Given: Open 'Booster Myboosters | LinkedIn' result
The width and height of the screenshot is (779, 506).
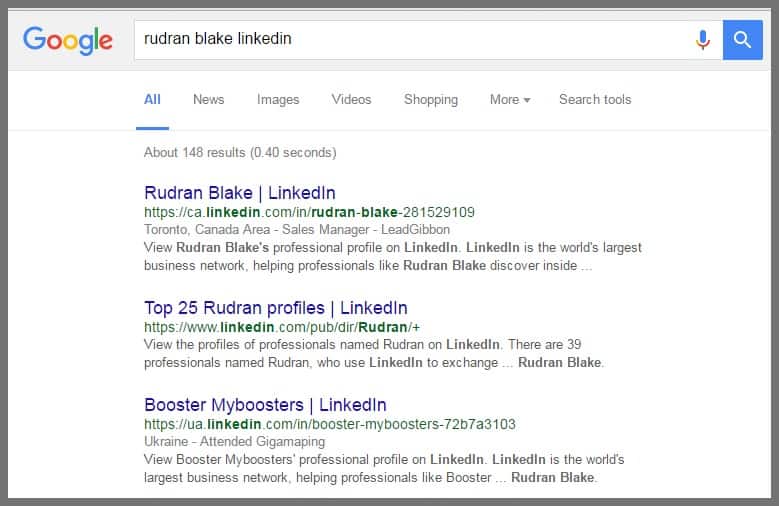Looking at the screenshot, I should (265, 405).
